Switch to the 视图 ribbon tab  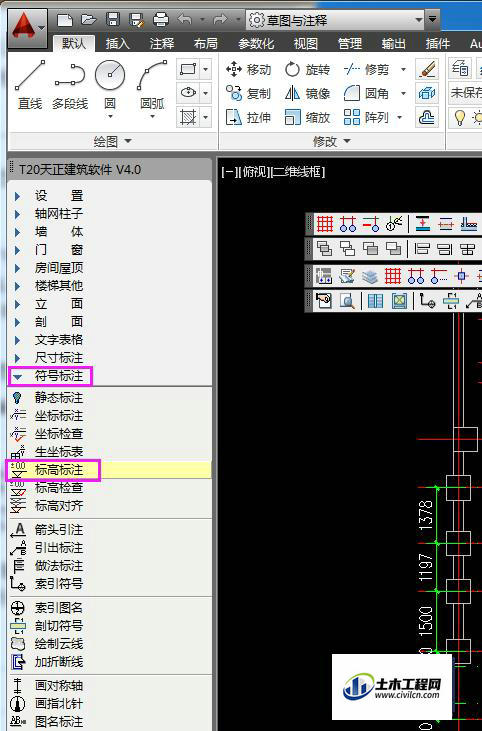(306, 43)
